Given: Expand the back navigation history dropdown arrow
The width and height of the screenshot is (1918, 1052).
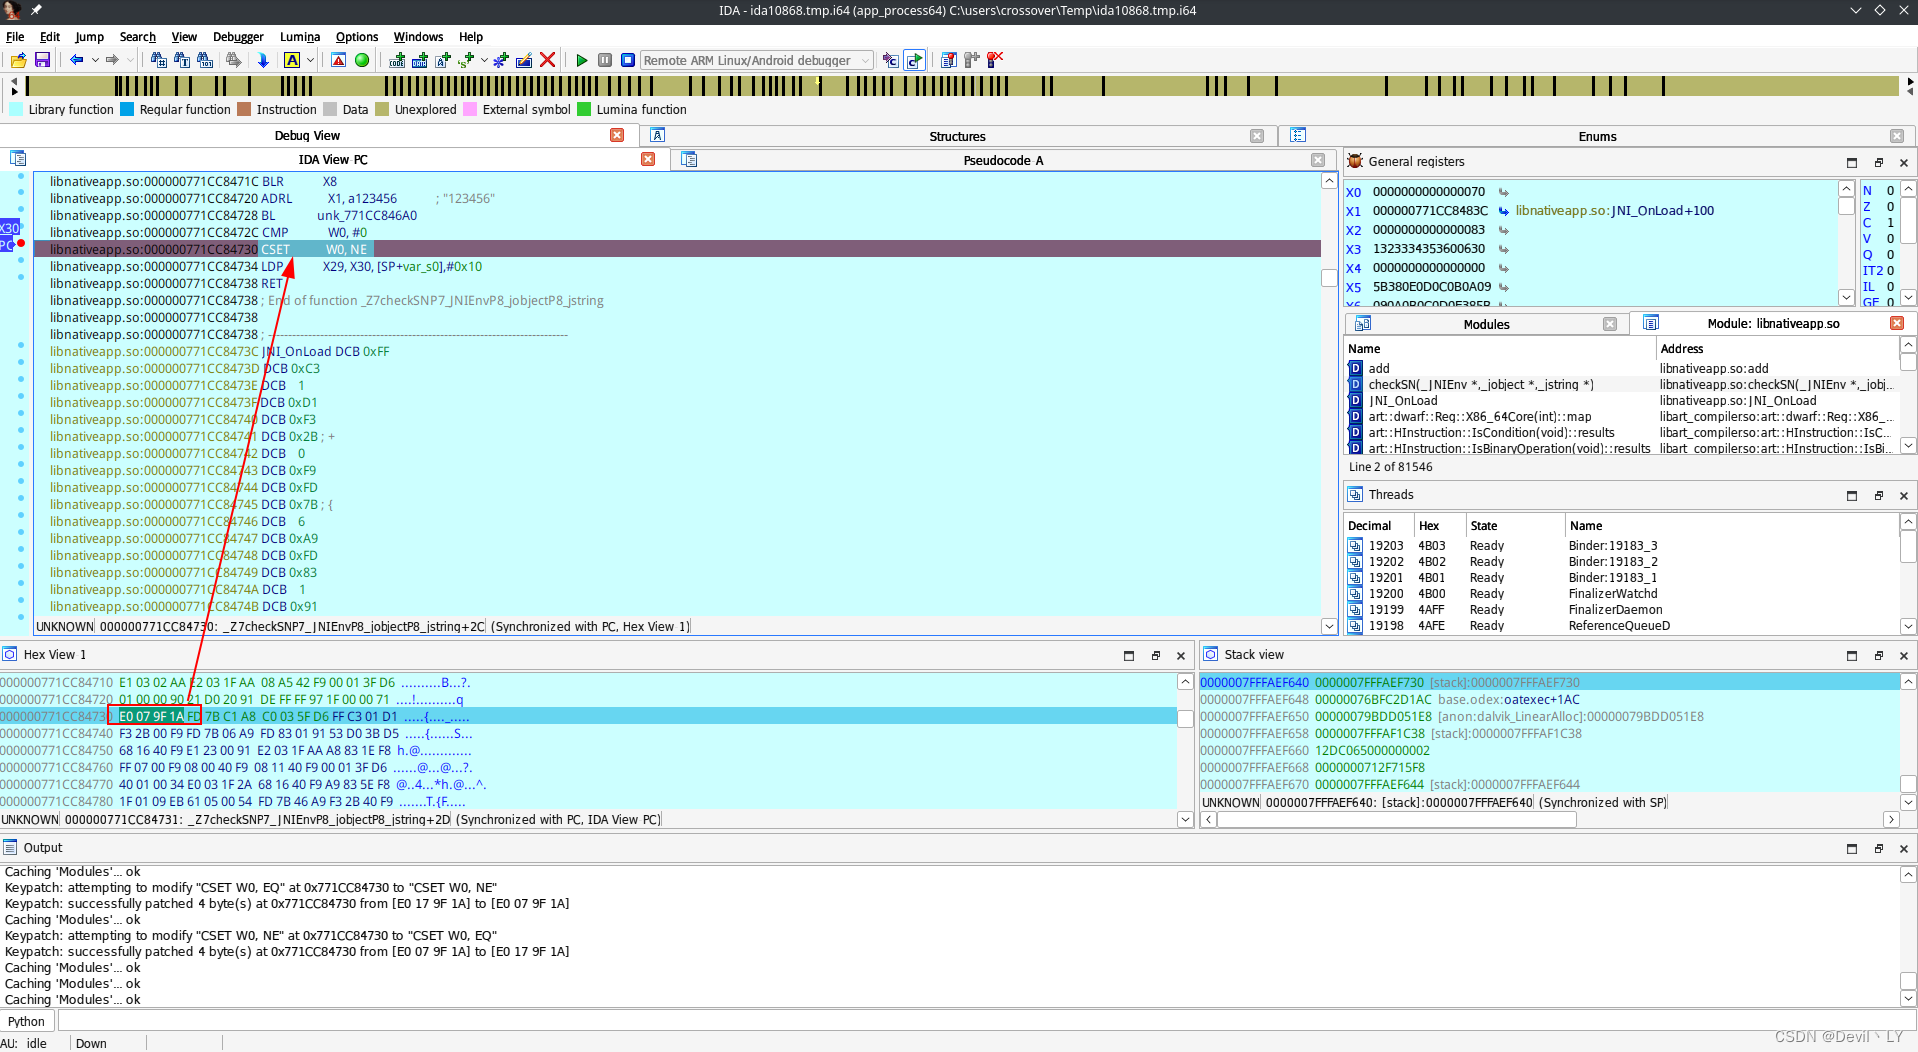Looking at the screenshot, I should coord(95,60).
